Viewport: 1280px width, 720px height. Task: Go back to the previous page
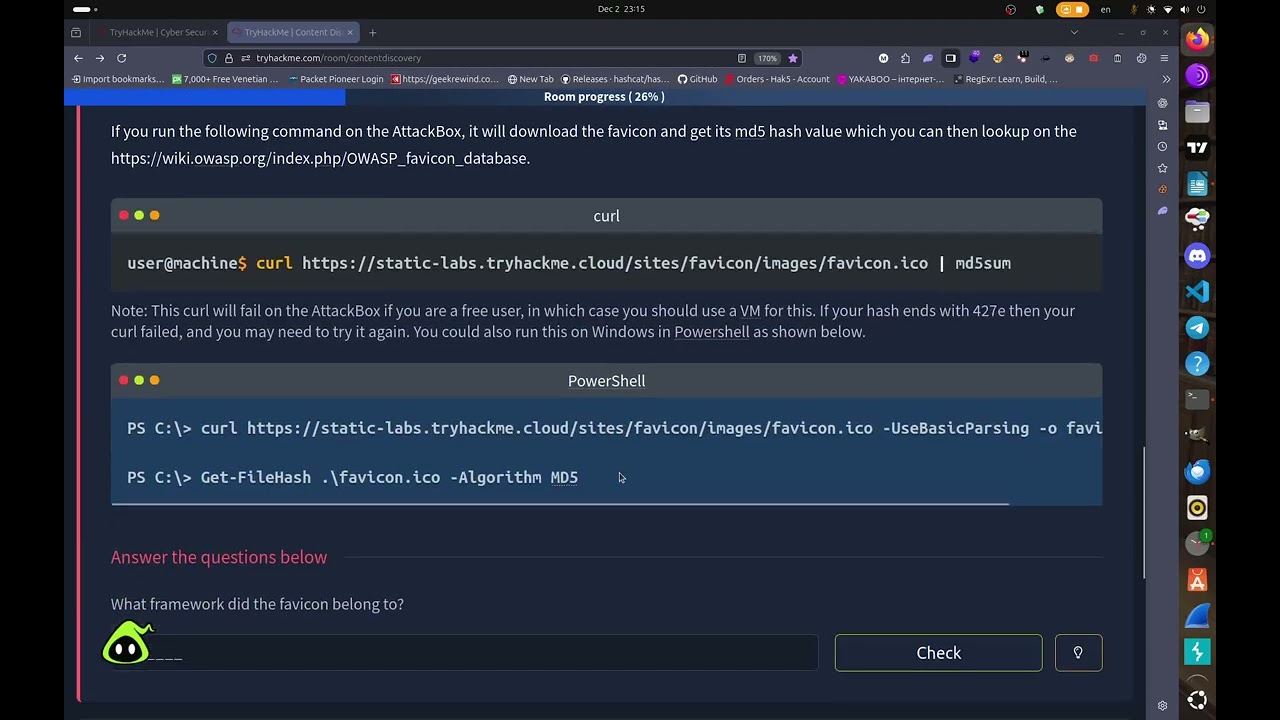pos(76,58)
